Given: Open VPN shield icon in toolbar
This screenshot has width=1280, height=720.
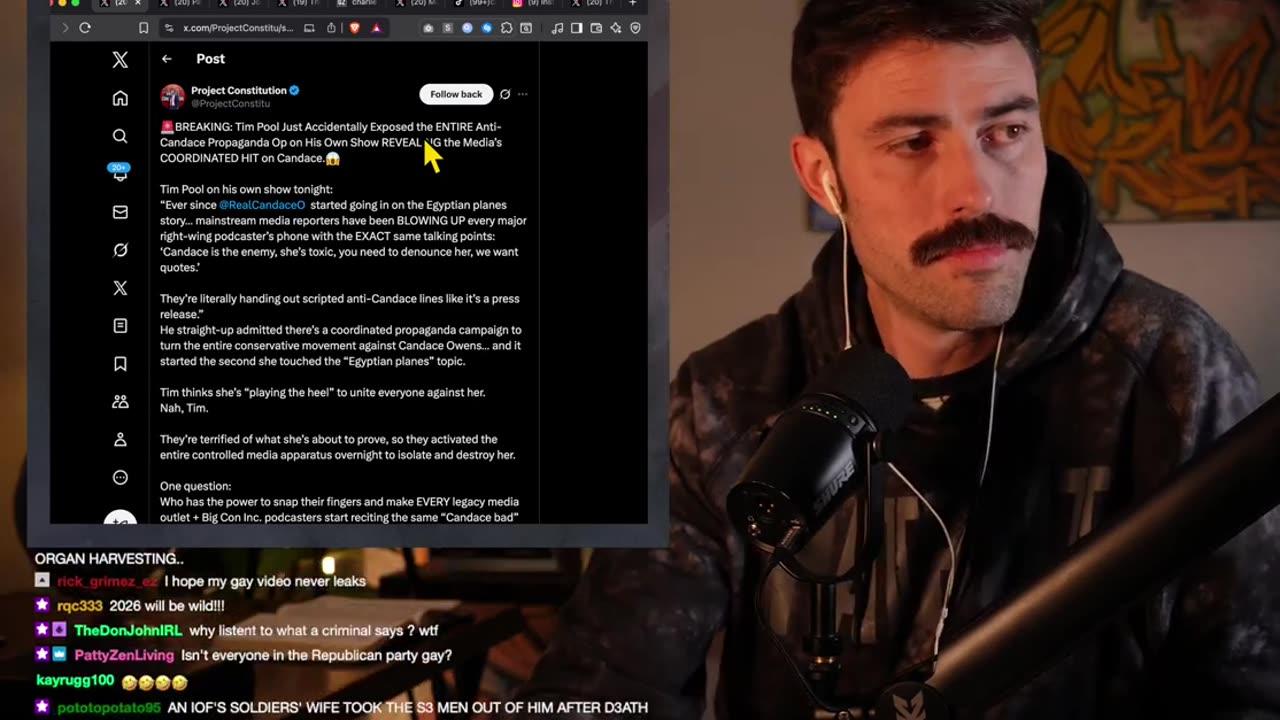Looking at the screenshot, I should (635, 28).
